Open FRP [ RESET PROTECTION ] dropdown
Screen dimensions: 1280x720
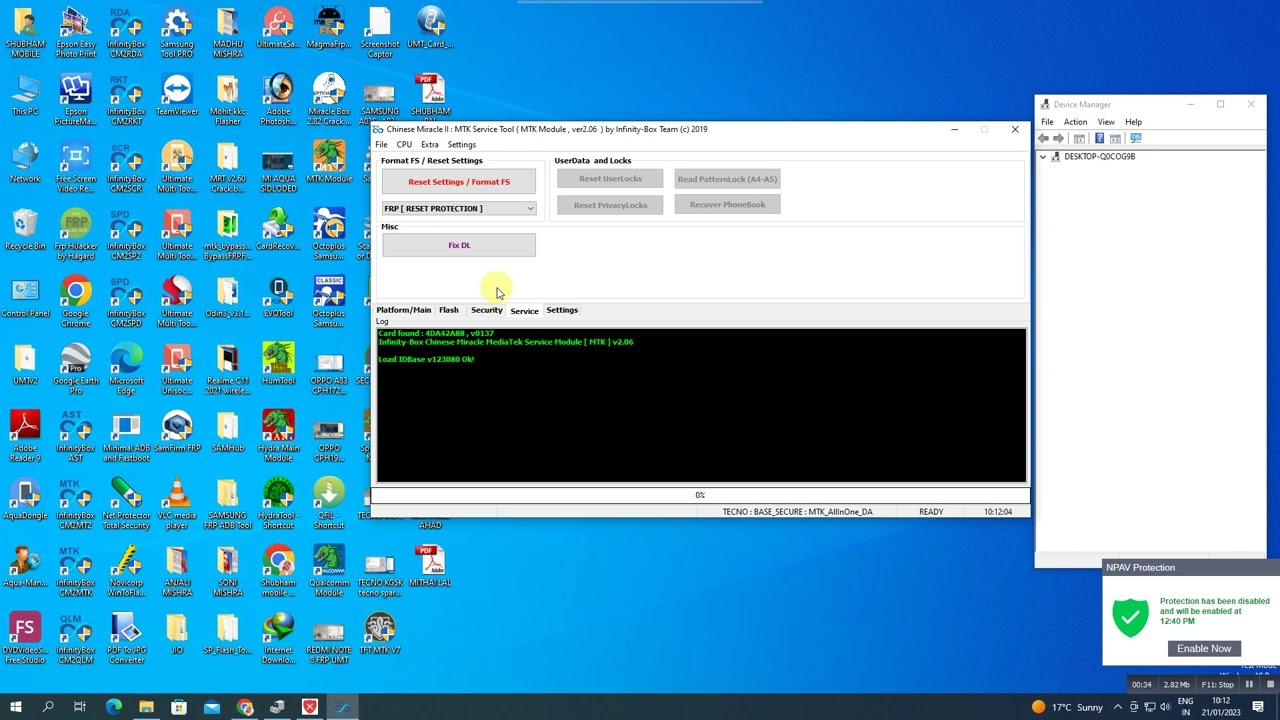click(459, 208)
